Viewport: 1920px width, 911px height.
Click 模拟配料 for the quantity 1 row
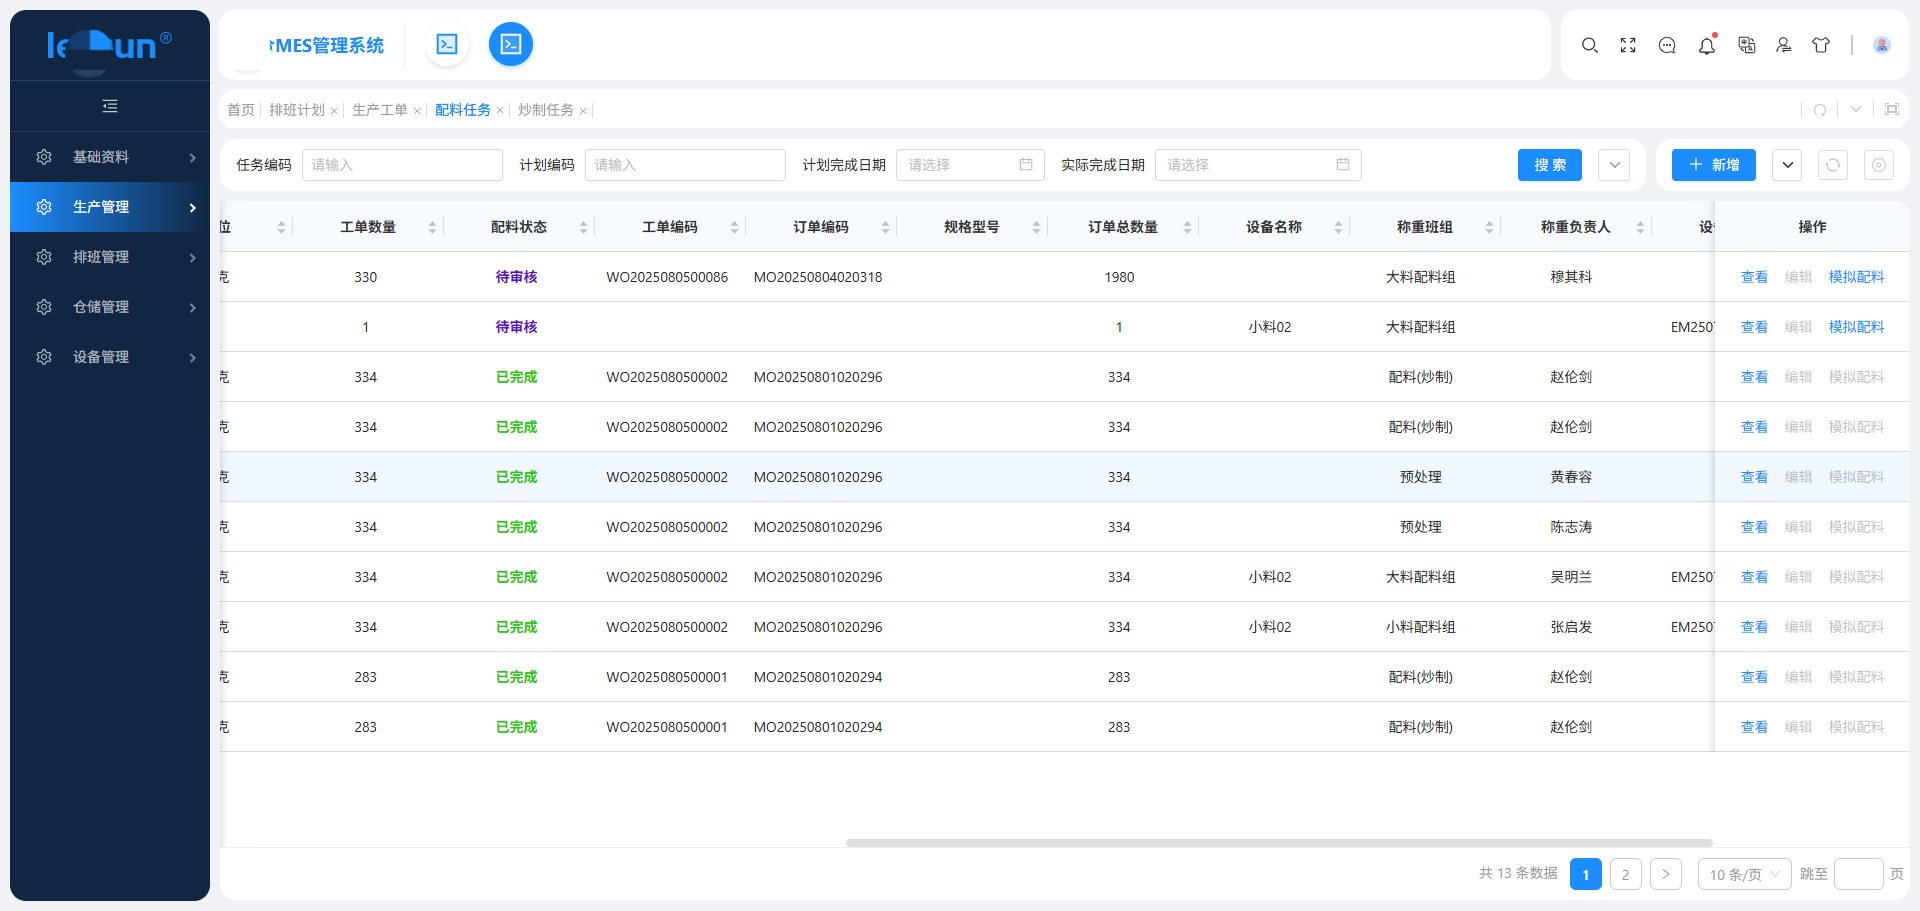click(1856, 327)
